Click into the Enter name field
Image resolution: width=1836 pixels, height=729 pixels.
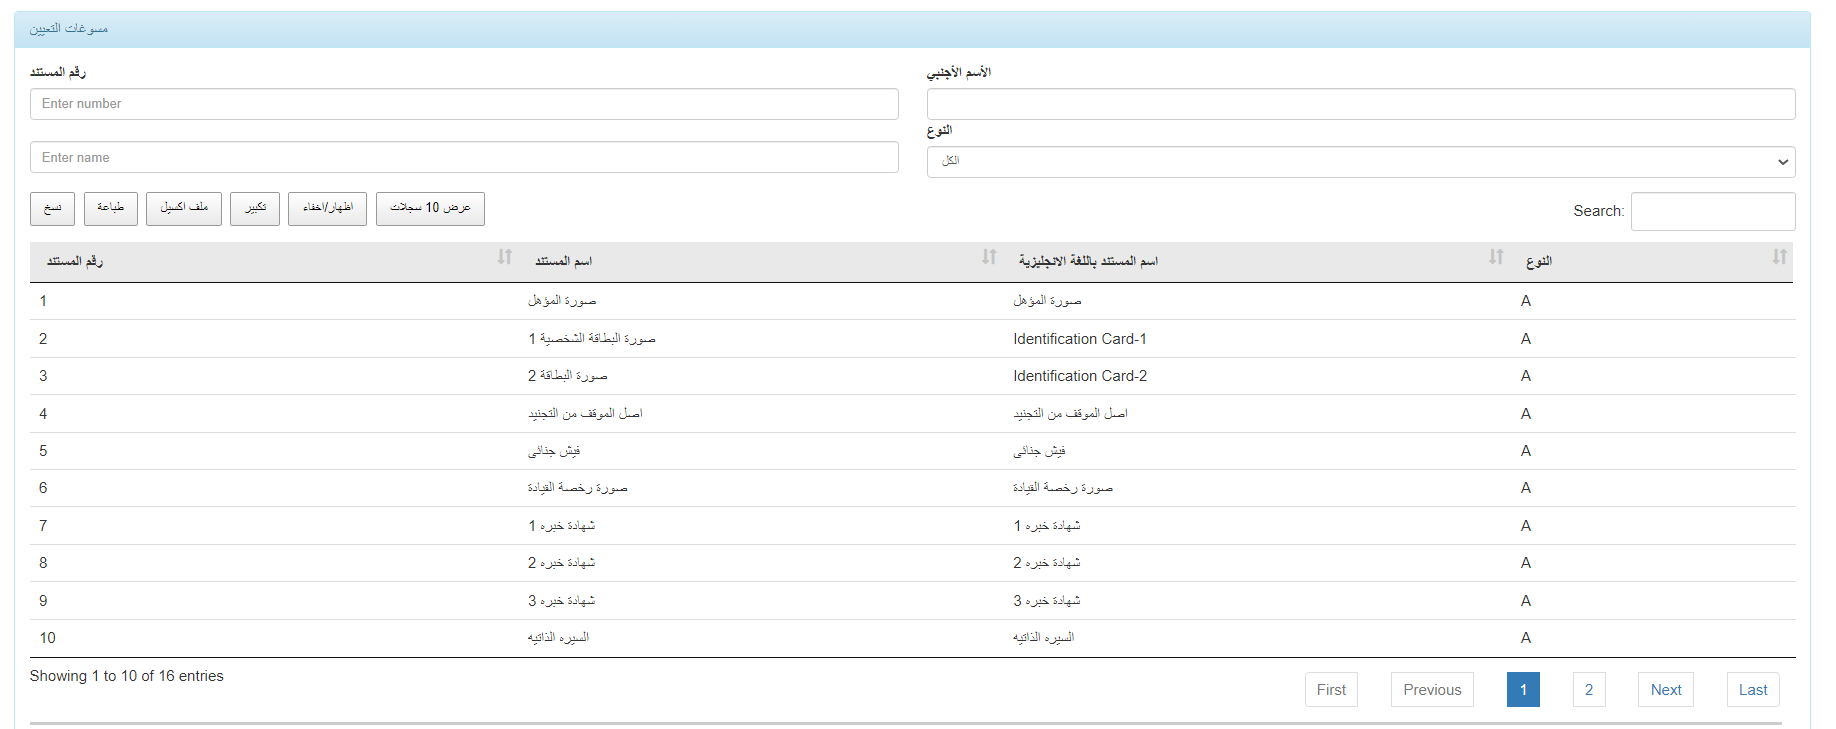[x=464, y=158]
